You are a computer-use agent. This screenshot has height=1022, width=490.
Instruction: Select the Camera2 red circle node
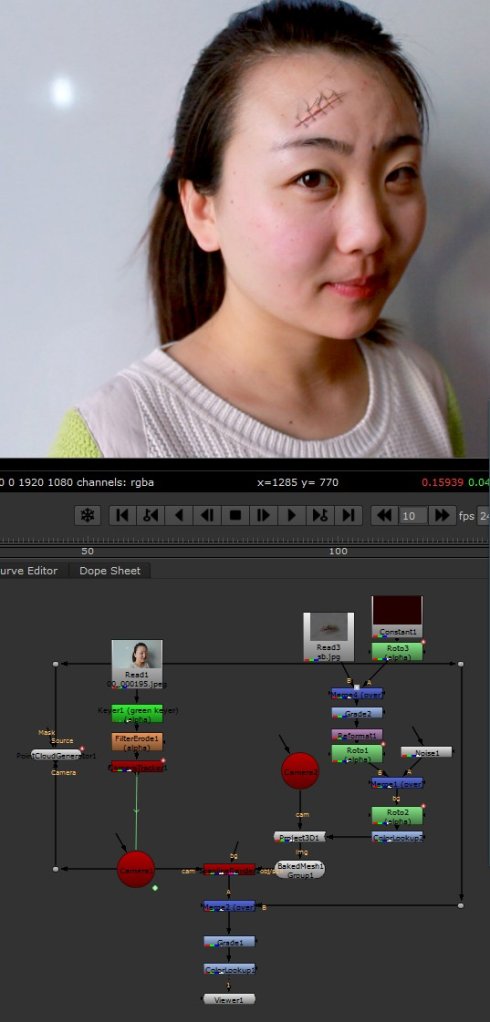300,770
